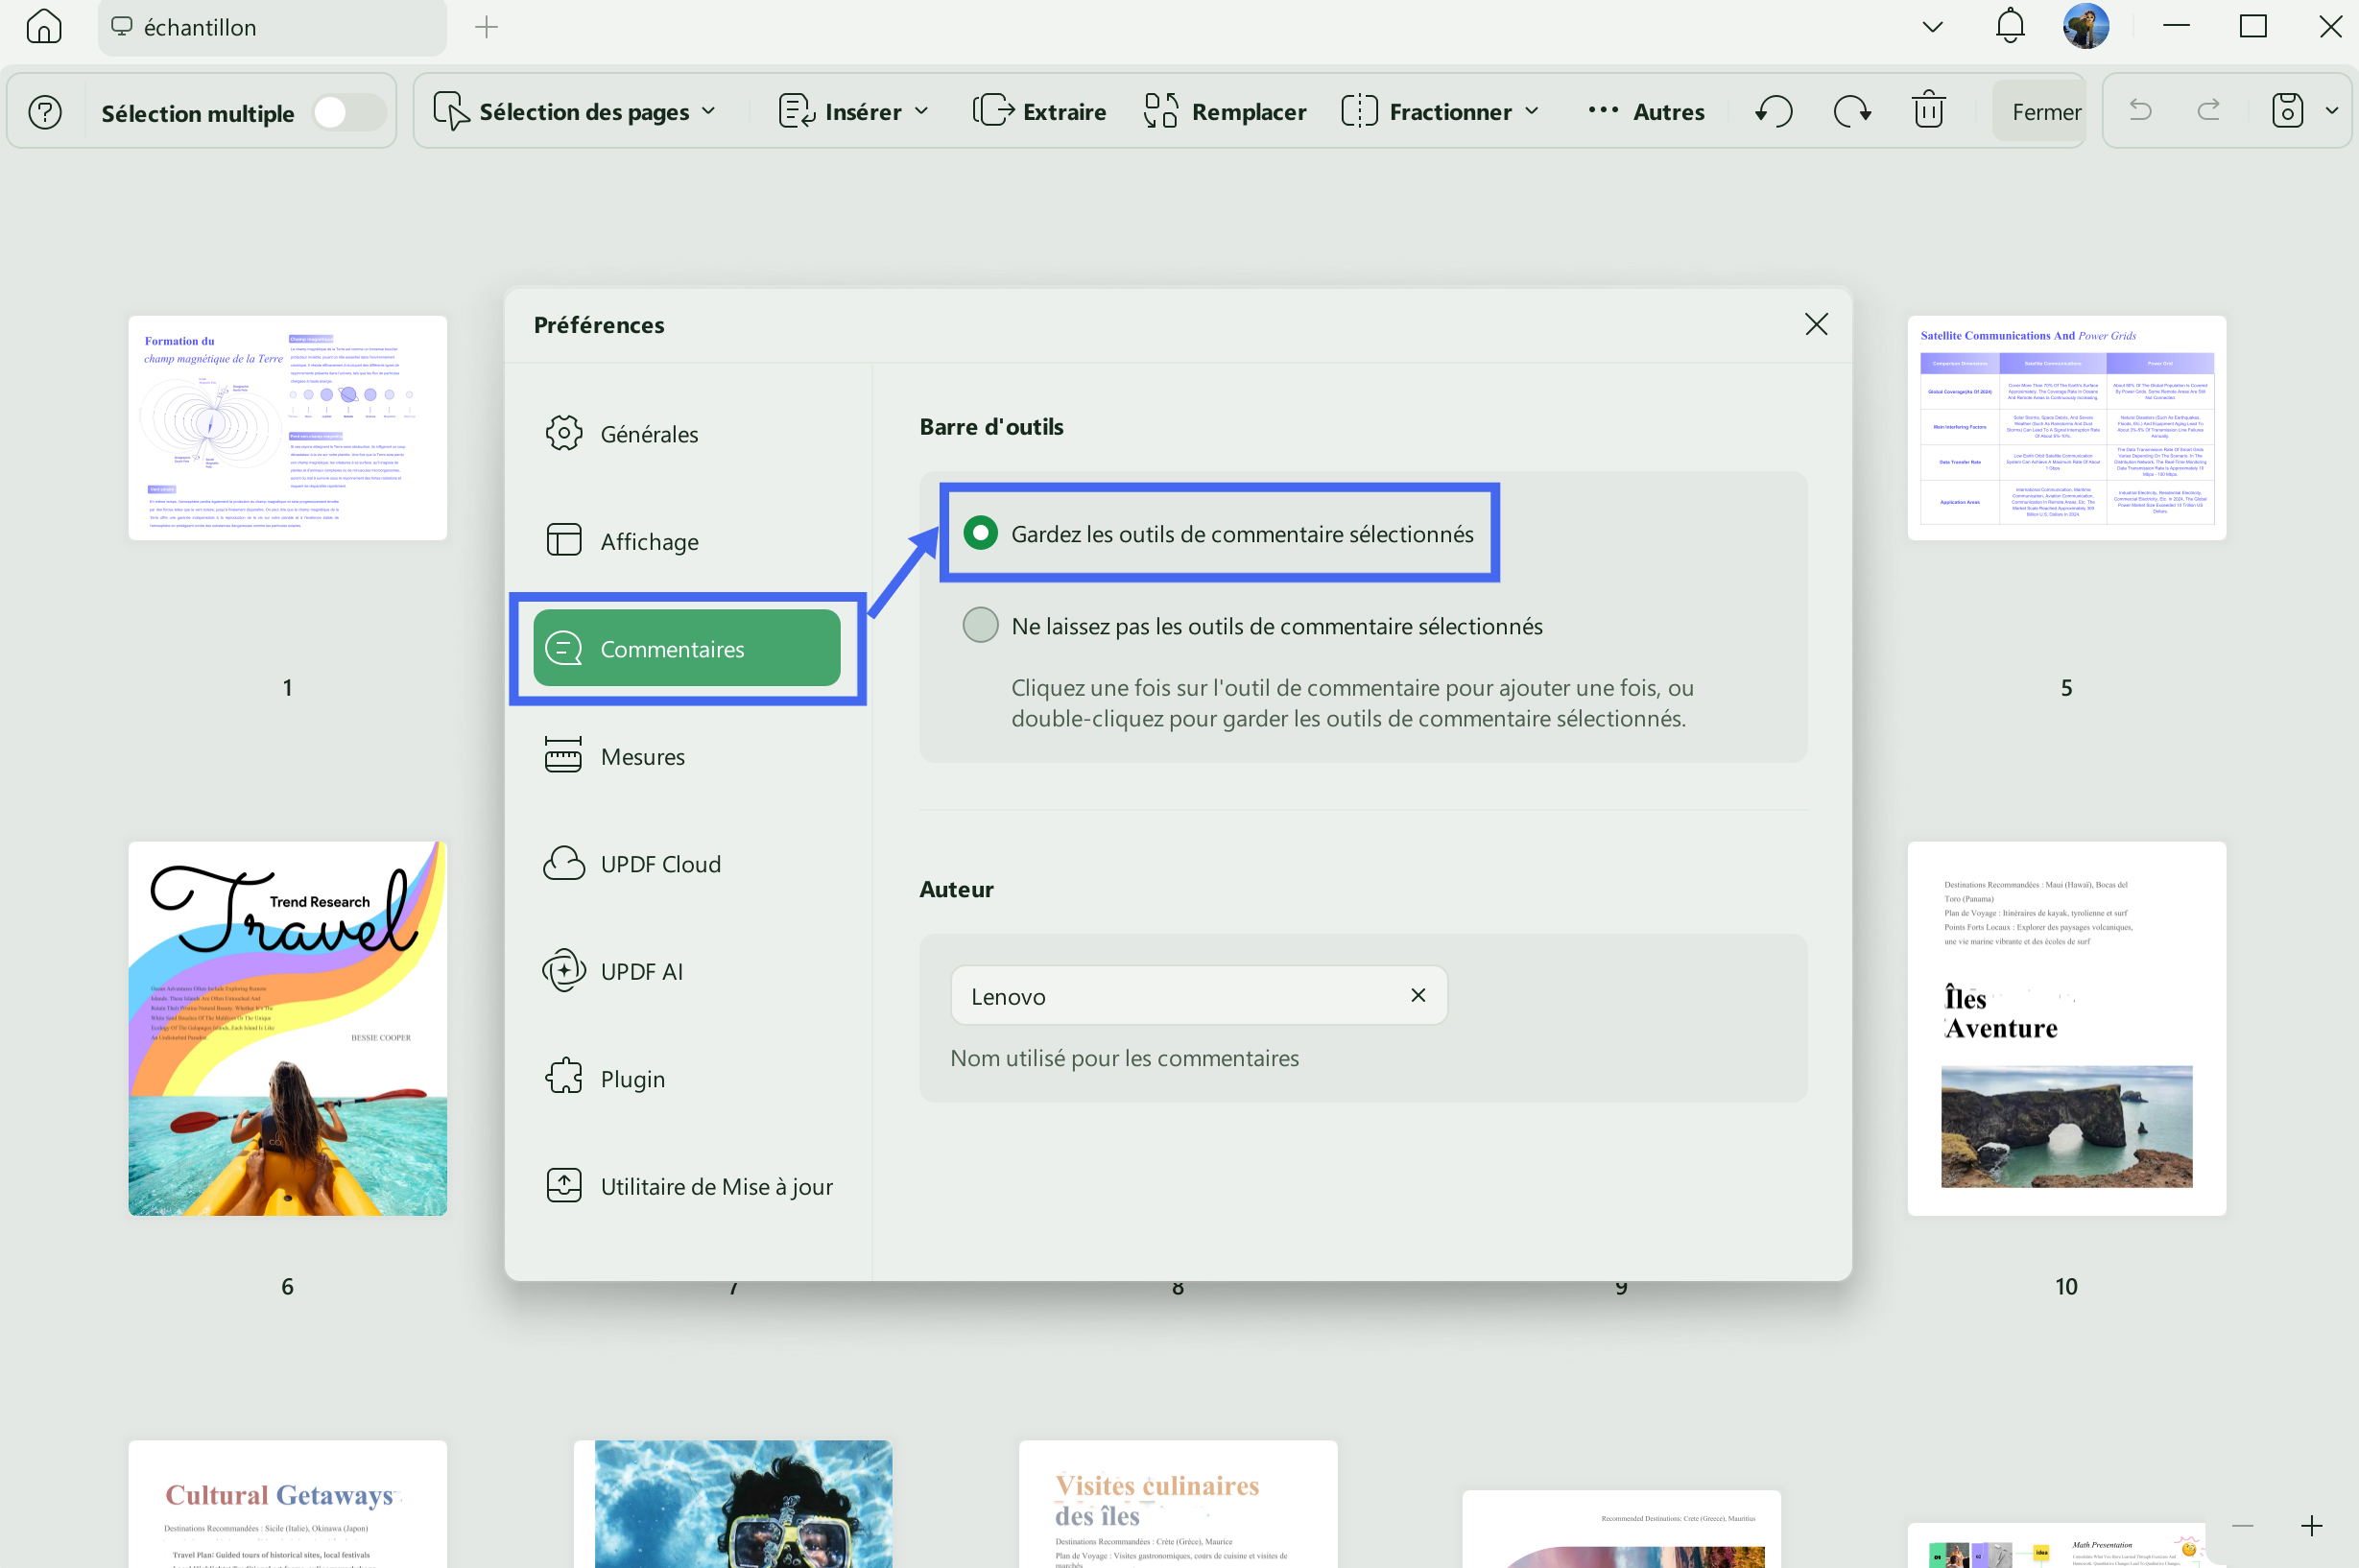Screen dimensions: 2359x1568
Task: Rotate pages counterclockwise
Action: (x=1773, y=111)
